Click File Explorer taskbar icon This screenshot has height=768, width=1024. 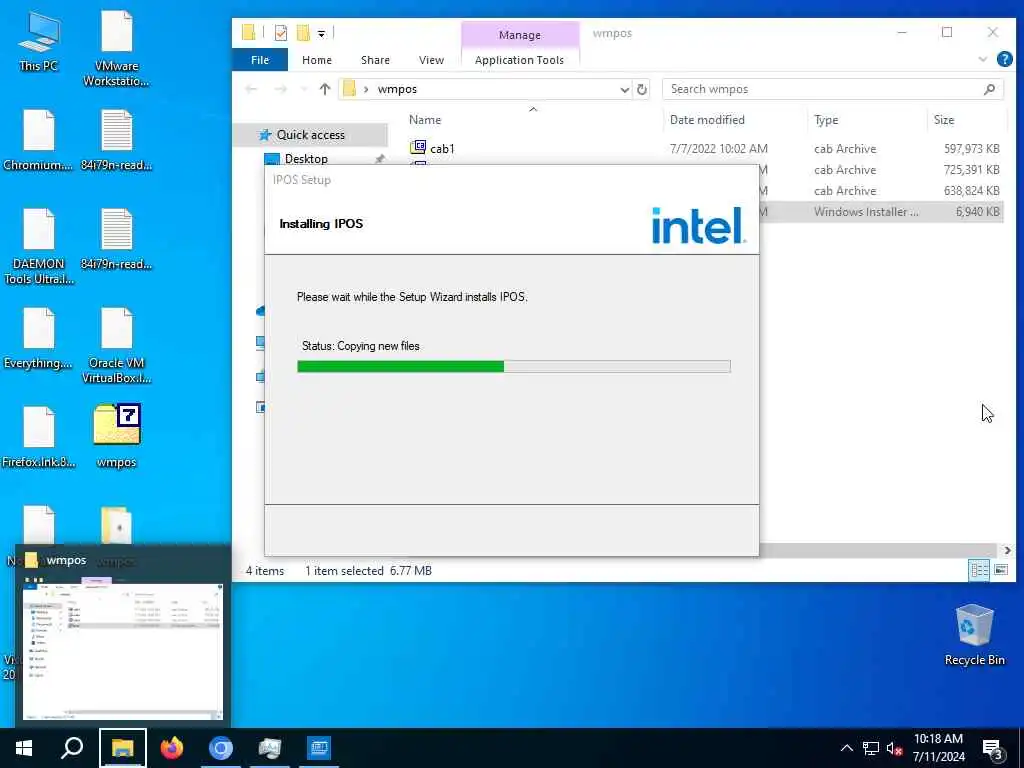[x=123, y=748]
